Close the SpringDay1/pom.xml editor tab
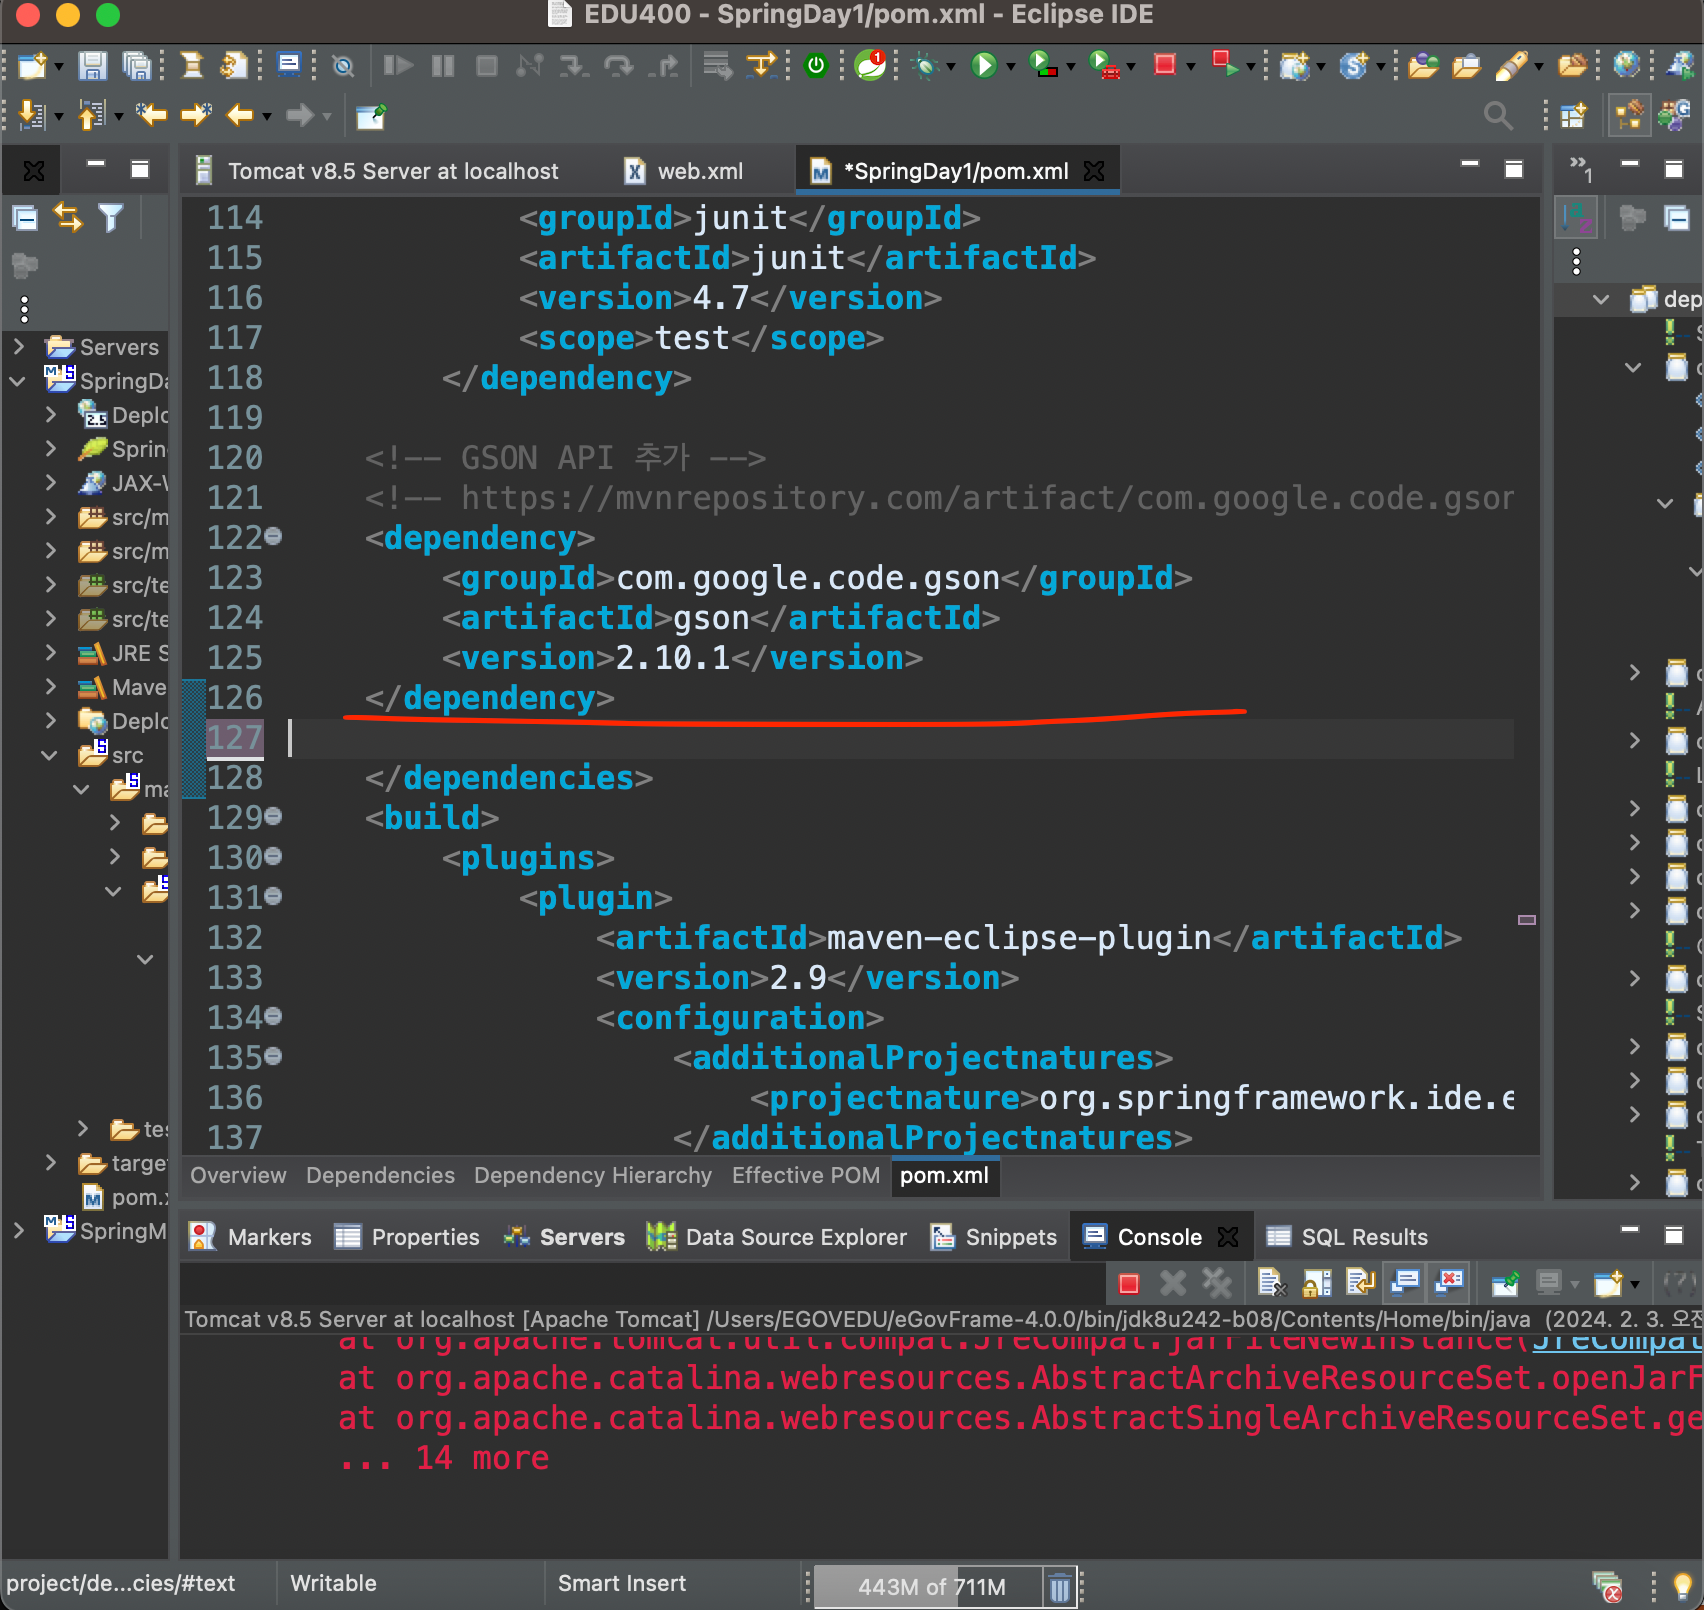Image resolution: width=1704 pixels, height=1610 pixels. pyautogui.click(x=1095, y=171)
